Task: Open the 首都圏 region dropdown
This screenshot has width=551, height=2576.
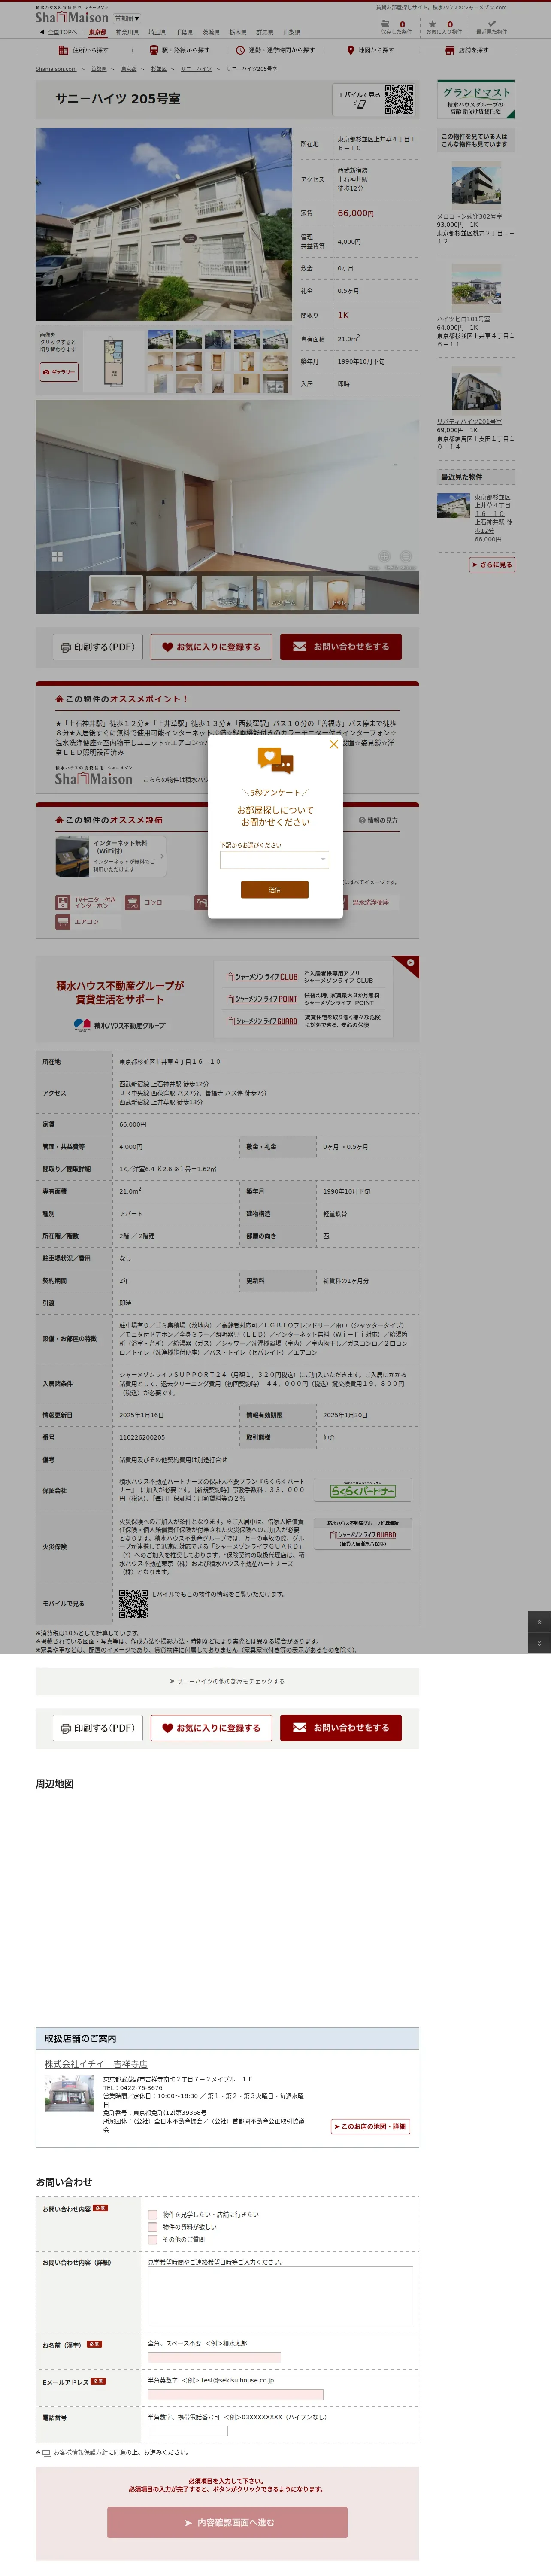Action: pyautogui.click(x=126, y=18)
